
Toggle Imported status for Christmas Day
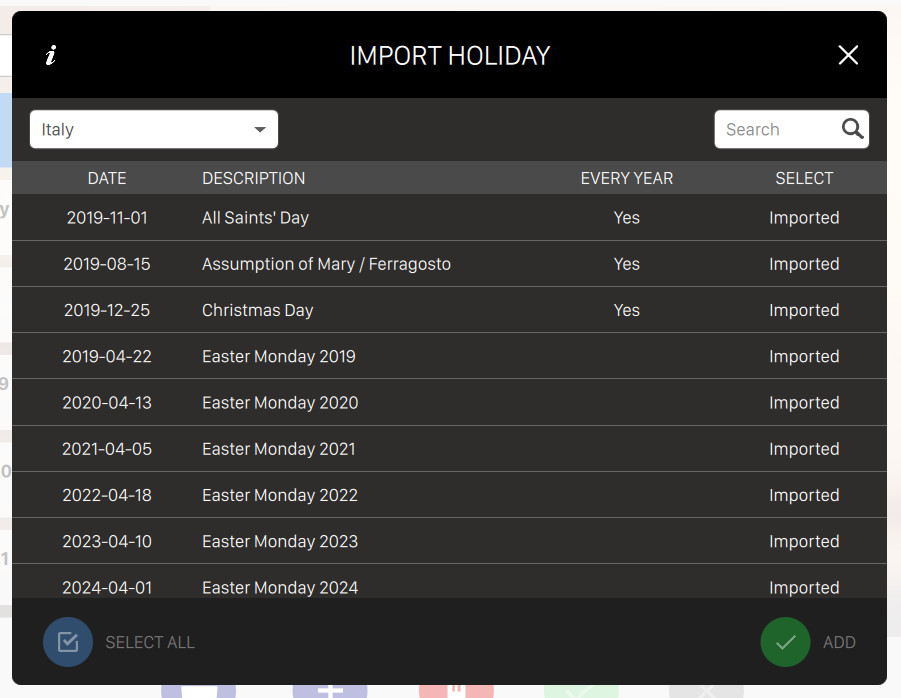coord(804,310)
